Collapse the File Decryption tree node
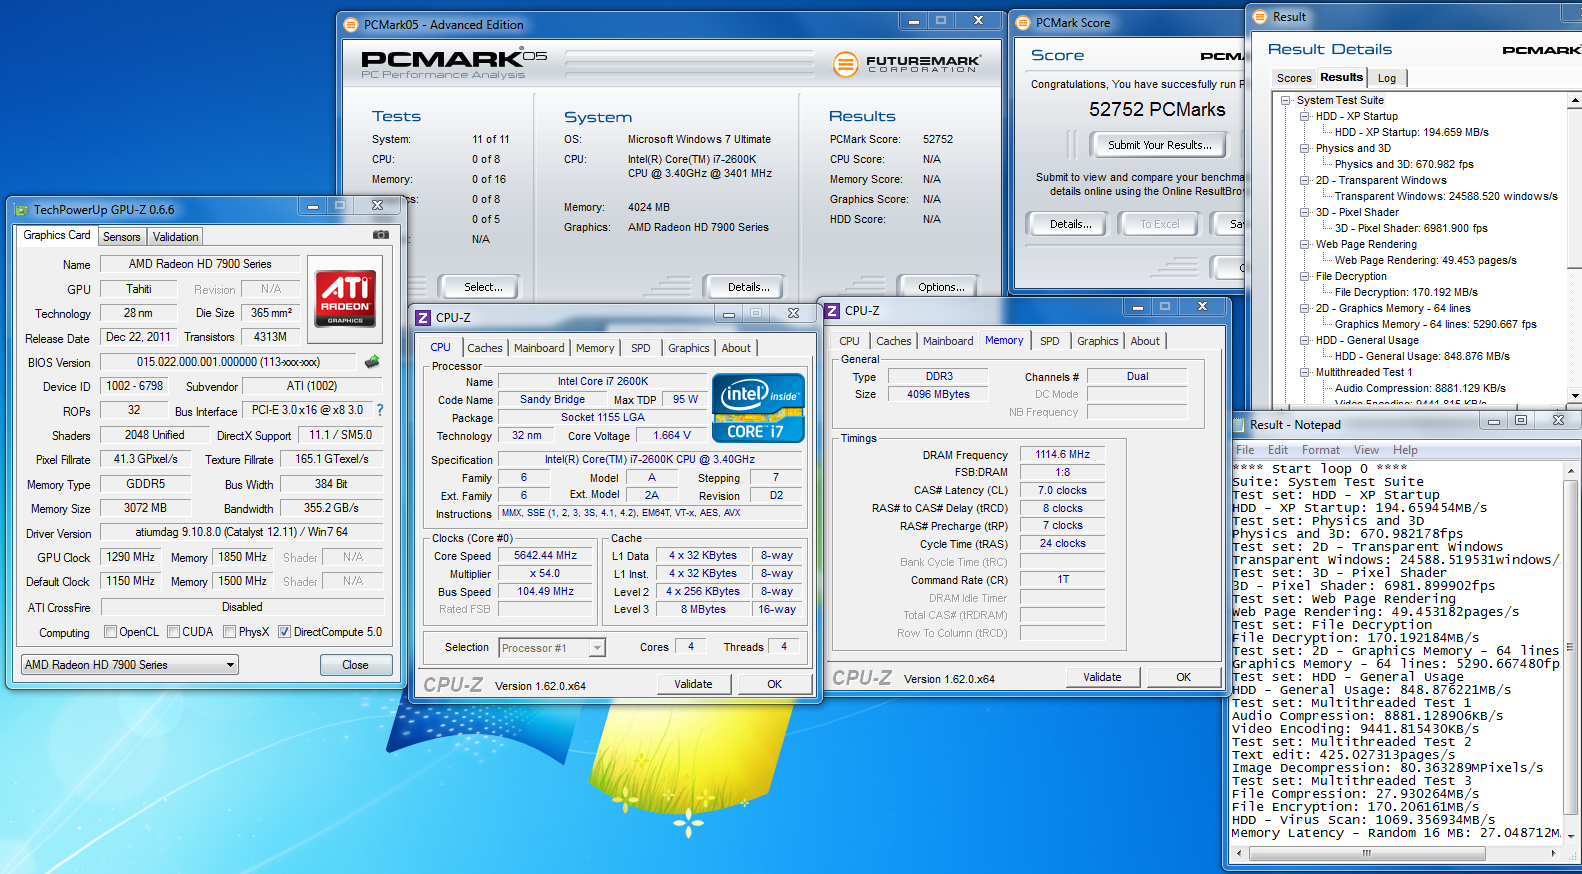This screenshot has height=874, width=1582. click(1305, 276)
